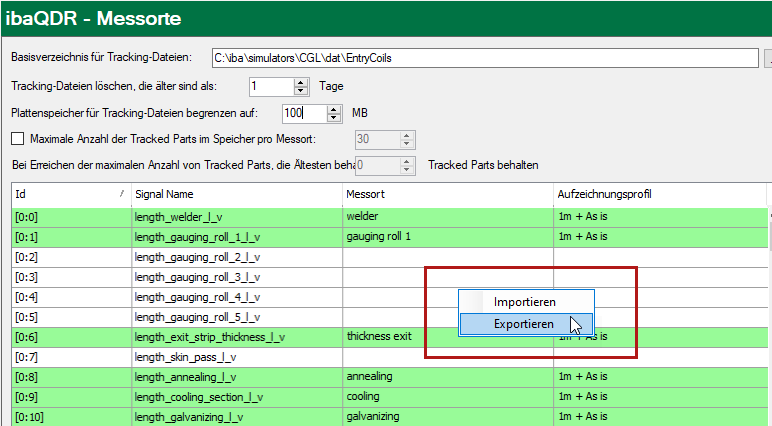Click the profile cell of the galvanizing row
This screenshot has width=772, height=426.
tap(660, 417)
